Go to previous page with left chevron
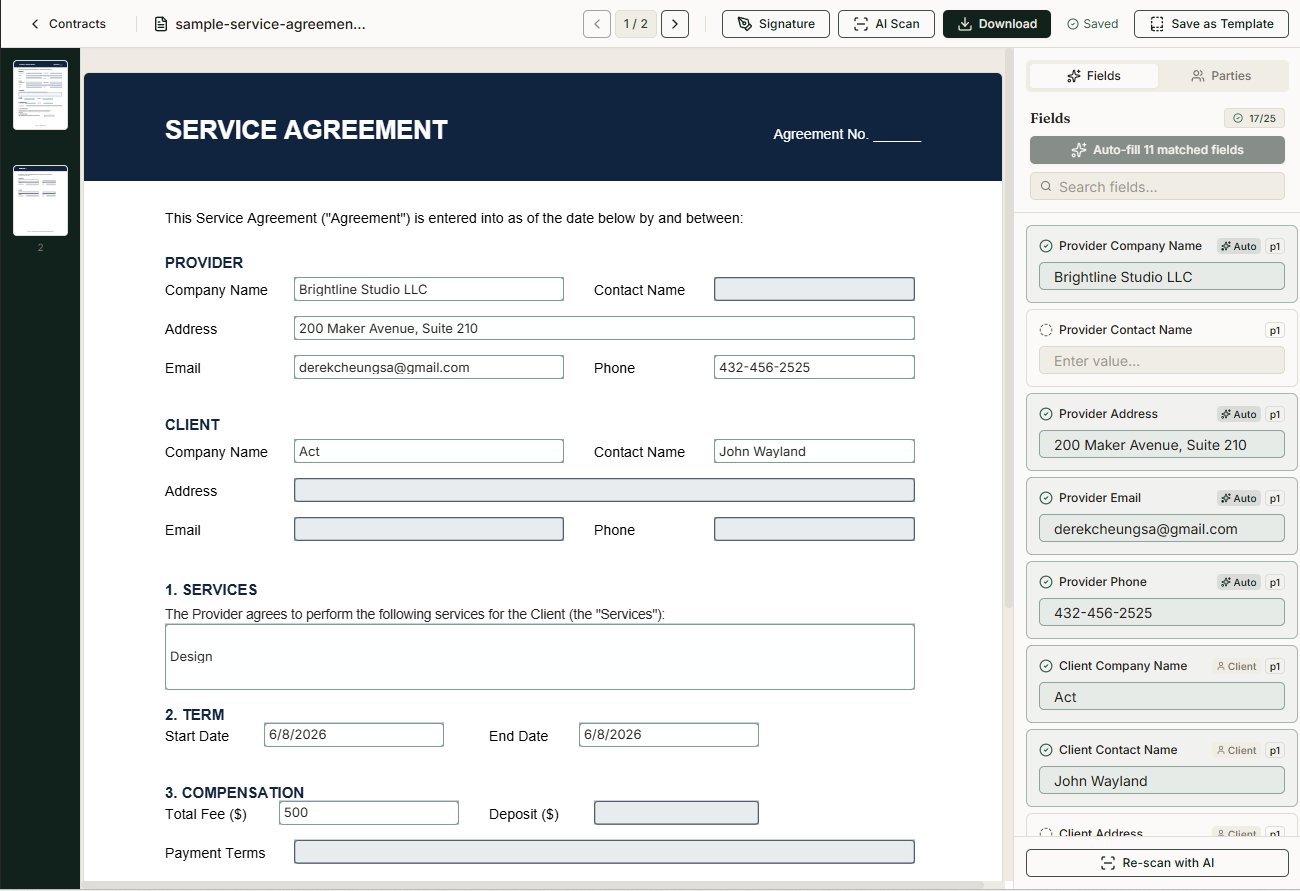 pyautogui.click(x=597, y=24)
